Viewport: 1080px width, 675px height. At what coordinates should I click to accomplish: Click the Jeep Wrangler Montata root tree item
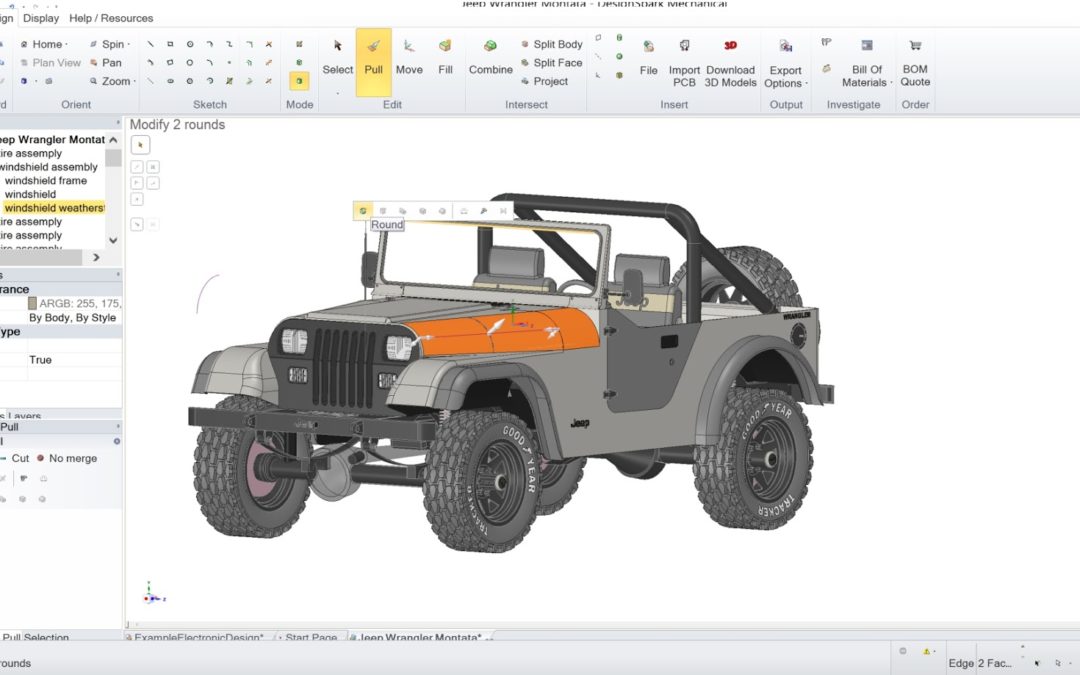pyautogui.click(x=52, y=139)
